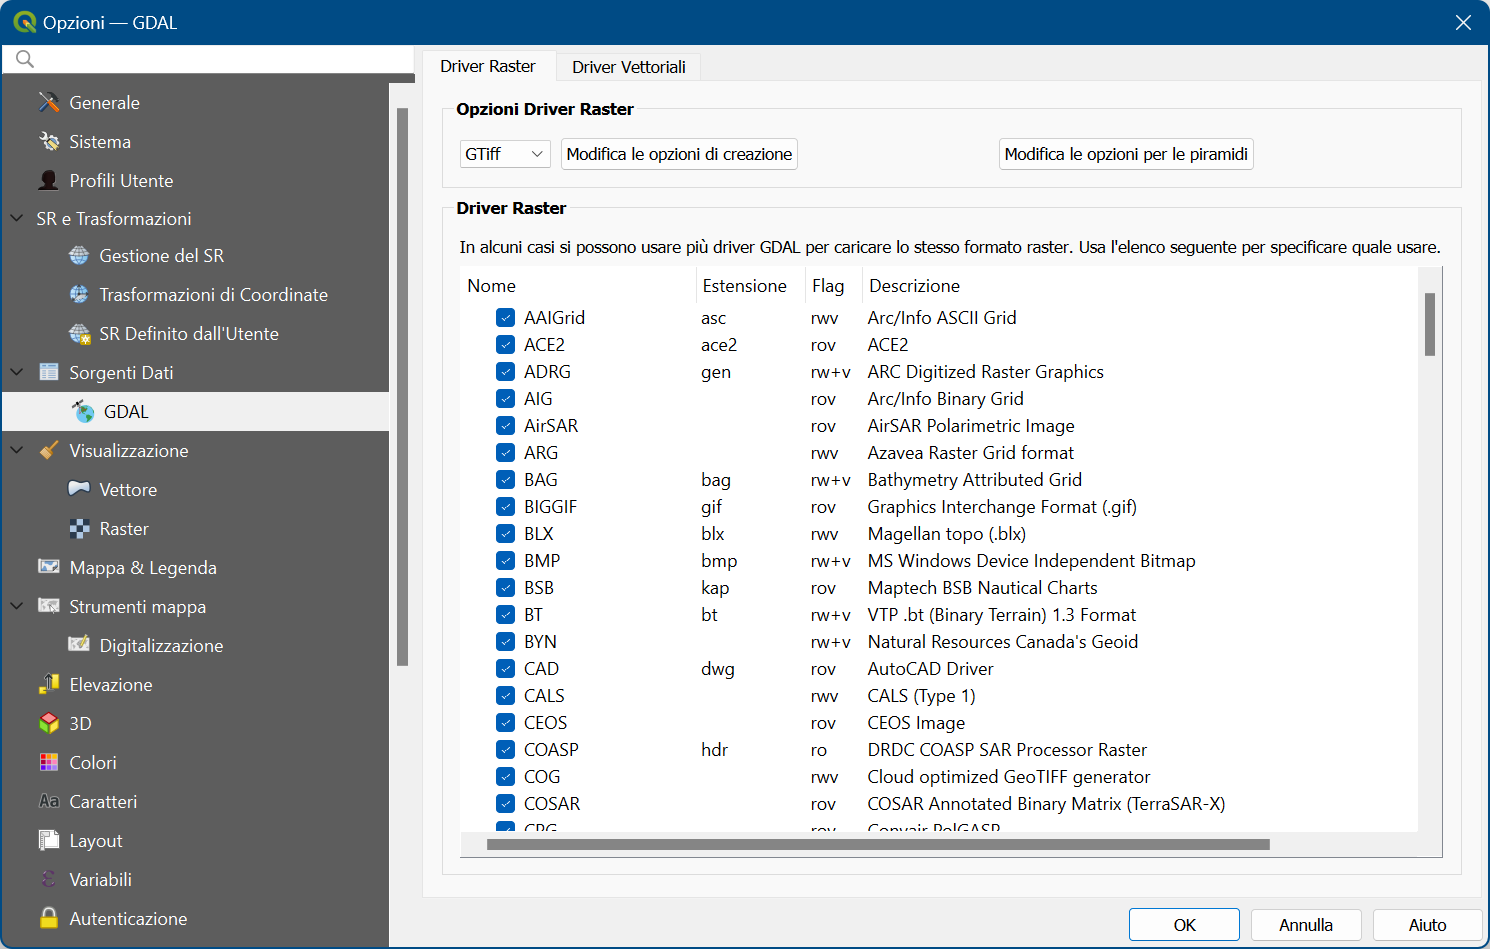Click the Vettore rendering icon
Screen dimensions: 1490x949
click(79, 489)
